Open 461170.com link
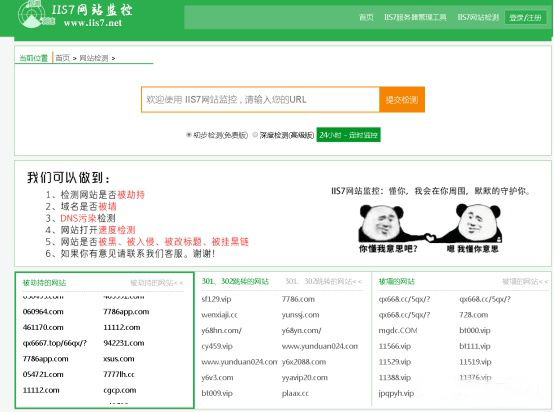Image resolution: width=554 pixels, height=412 pixels. [43, 327]
